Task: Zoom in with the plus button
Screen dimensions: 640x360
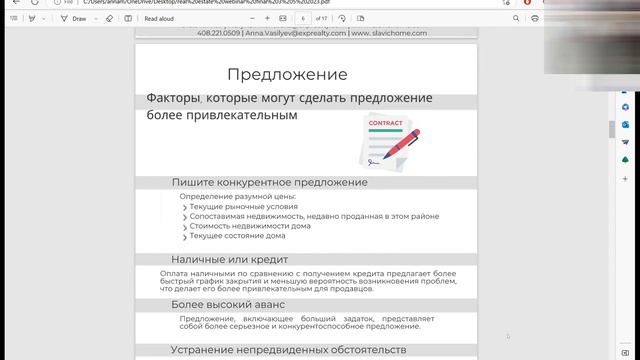Action: (267, 18)
